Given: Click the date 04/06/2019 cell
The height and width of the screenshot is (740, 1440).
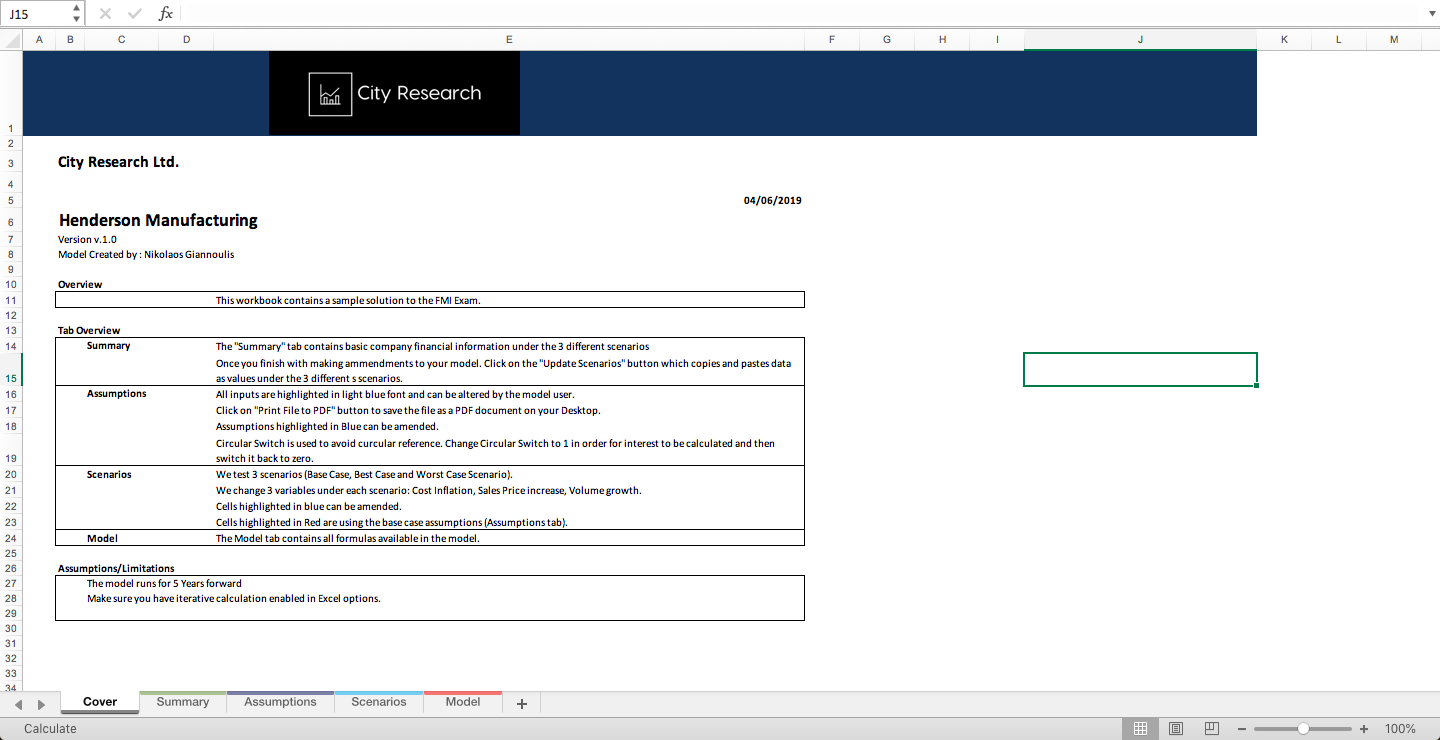Looking at the screenshot, I should pos(772,200).
